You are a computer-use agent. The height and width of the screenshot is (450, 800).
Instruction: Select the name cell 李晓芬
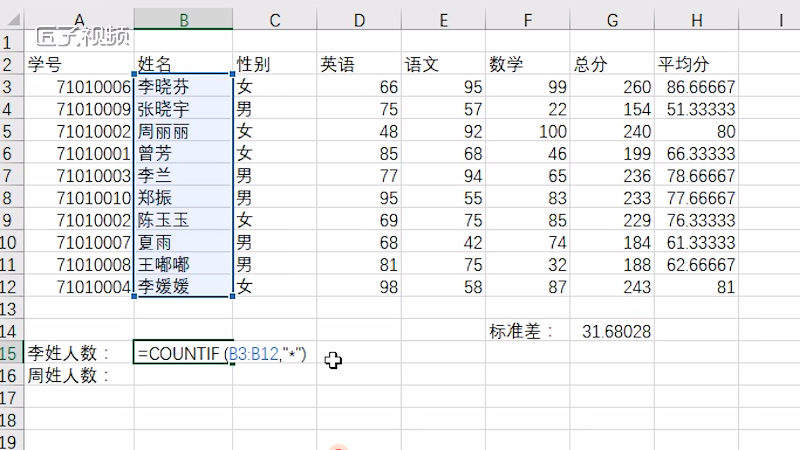click(184, 87)
